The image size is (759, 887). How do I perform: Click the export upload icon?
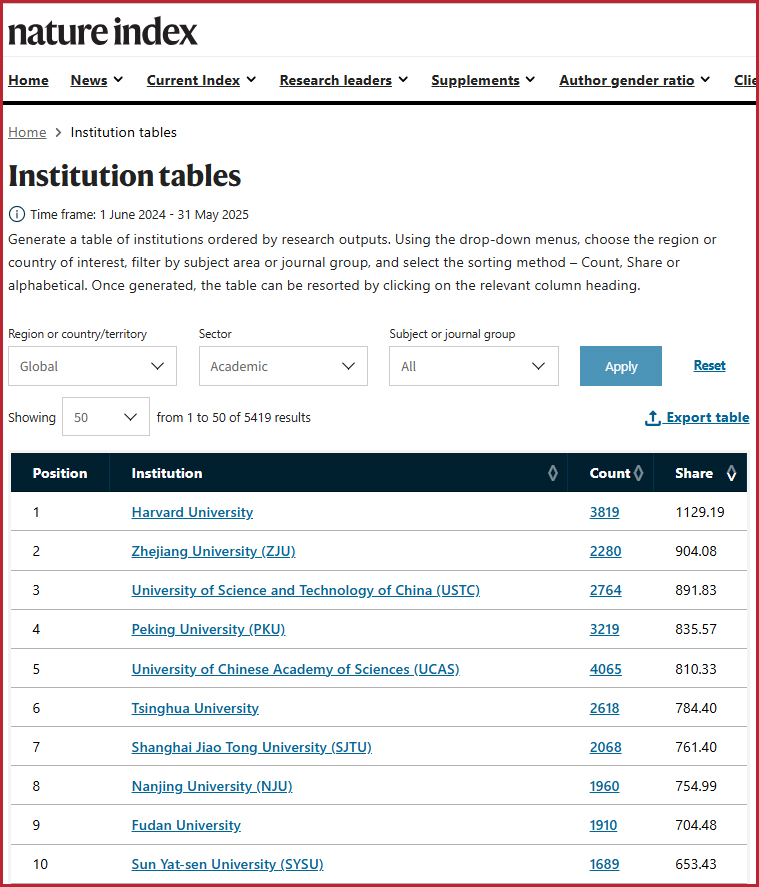point(653,418)
